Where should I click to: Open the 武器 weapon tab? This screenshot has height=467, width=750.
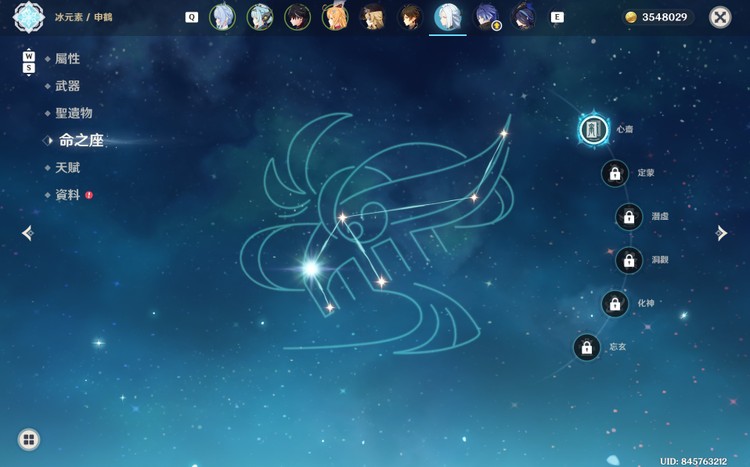point(67,86)
